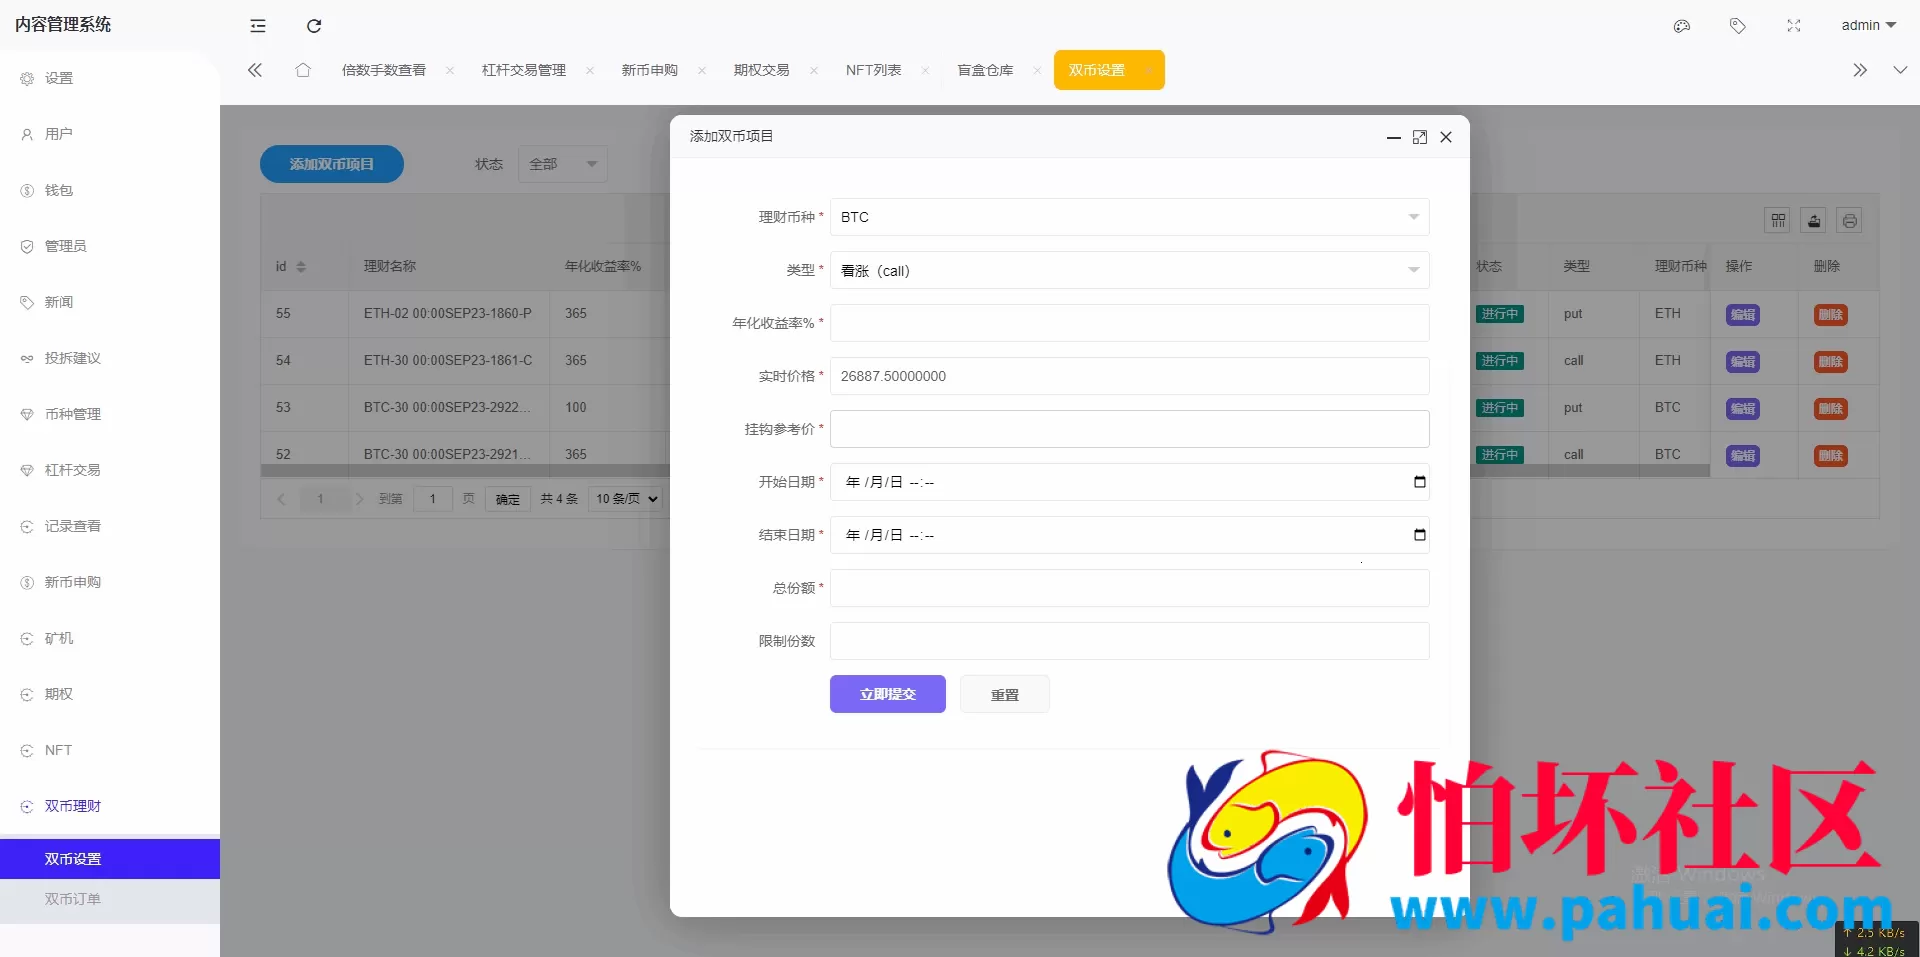
Task: Switch to 盲盒仓库 tab
Action: tap(986, 70)
